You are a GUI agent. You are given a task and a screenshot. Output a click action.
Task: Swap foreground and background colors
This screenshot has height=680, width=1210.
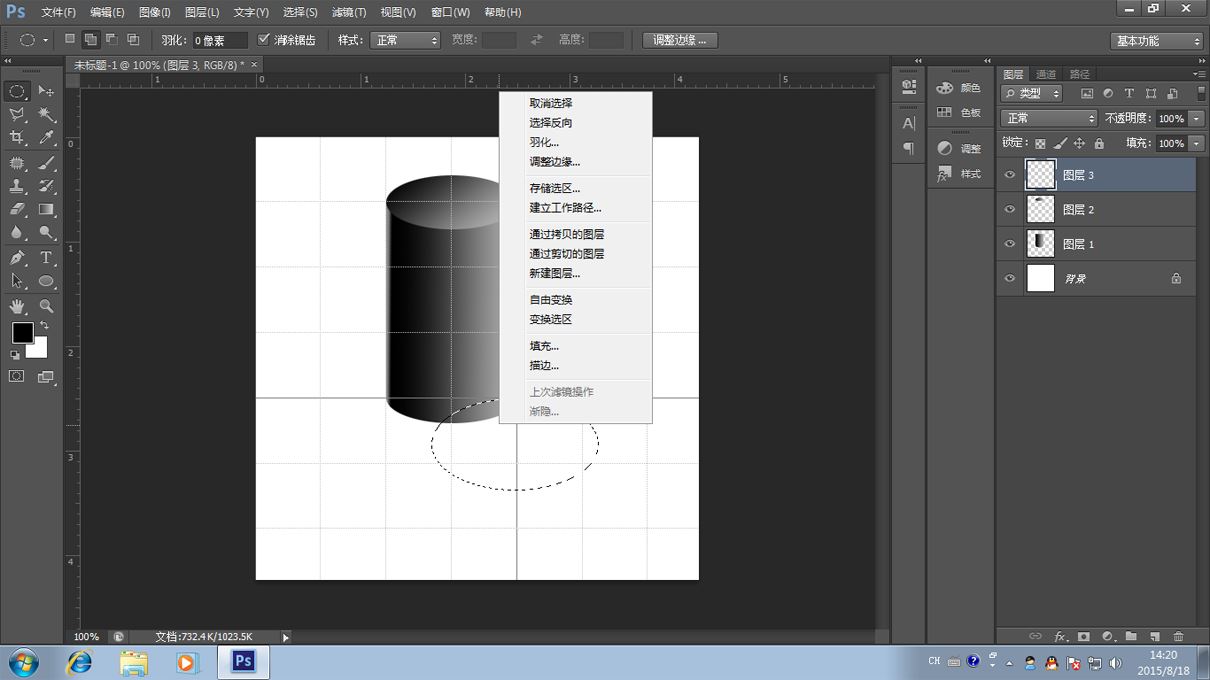(x=44, y=326)
